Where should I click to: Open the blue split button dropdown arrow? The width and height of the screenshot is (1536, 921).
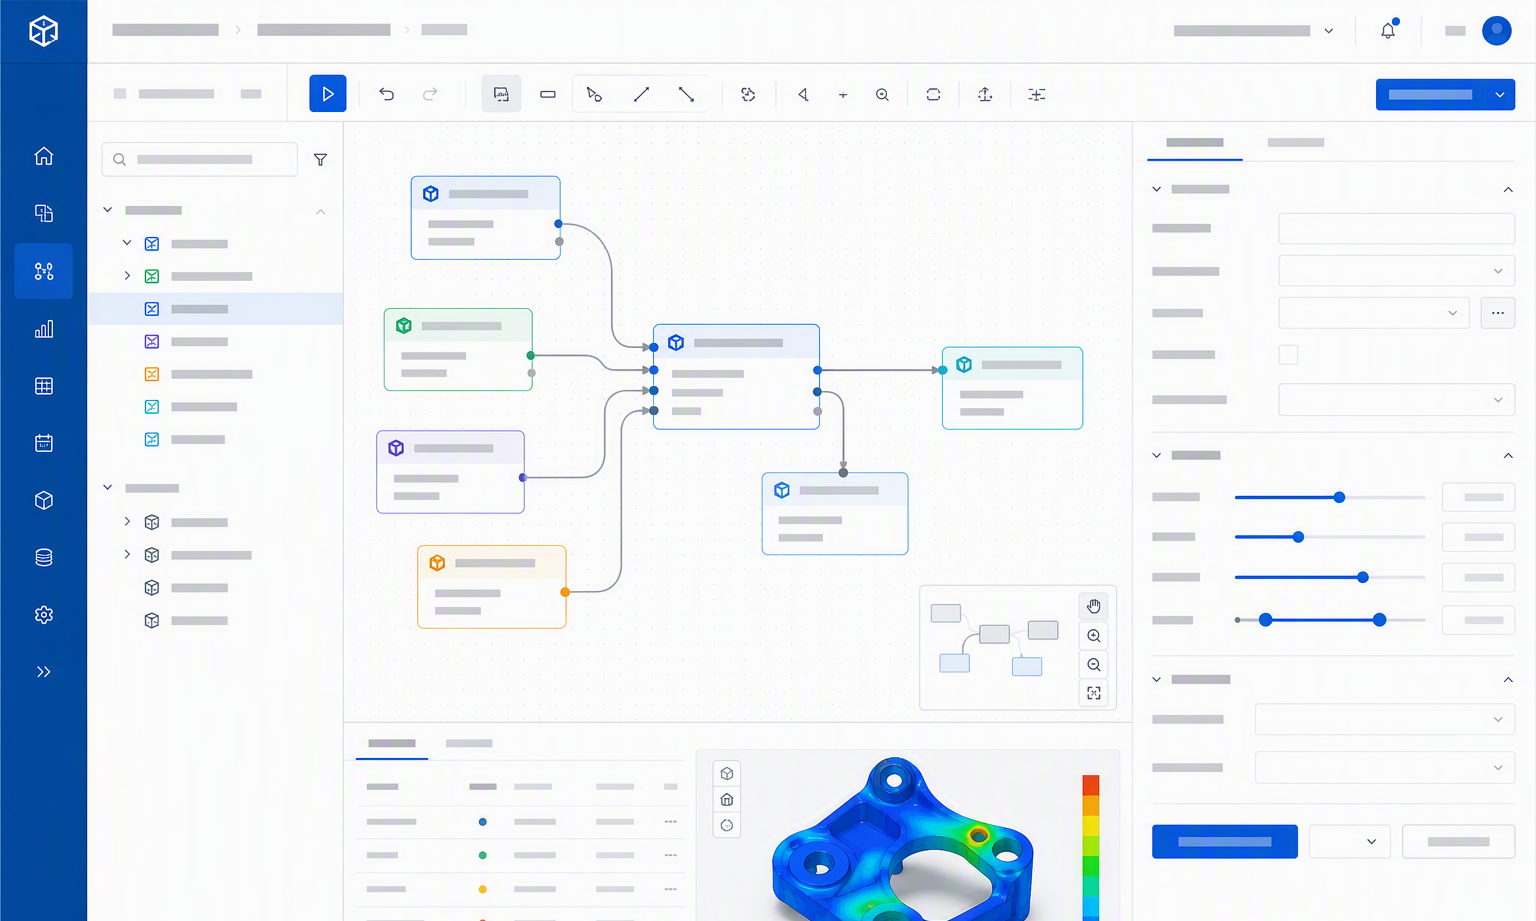click(1500, 95)
